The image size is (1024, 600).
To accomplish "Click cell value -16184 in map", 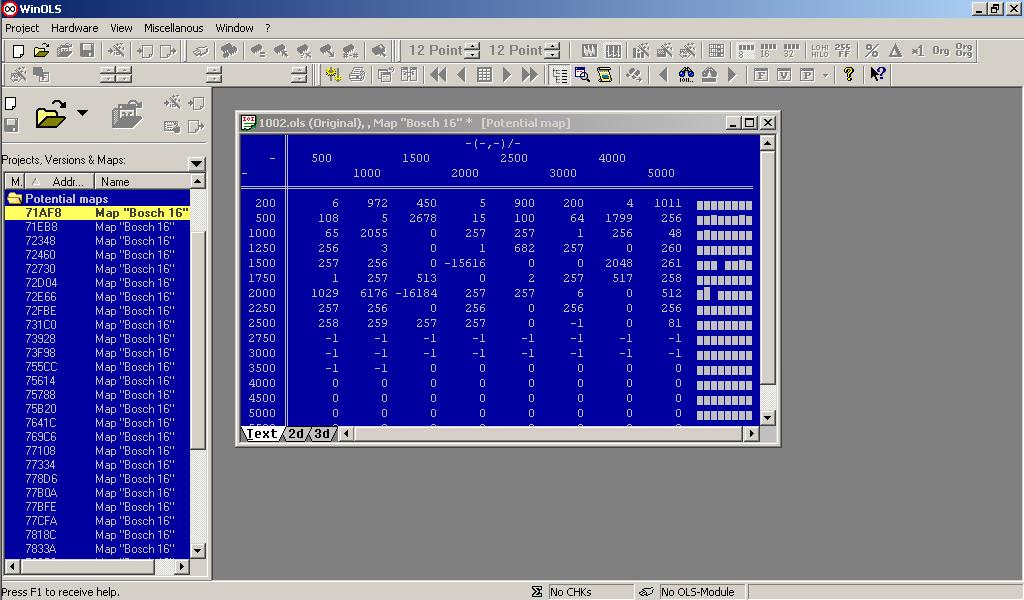I will [415, 293].
